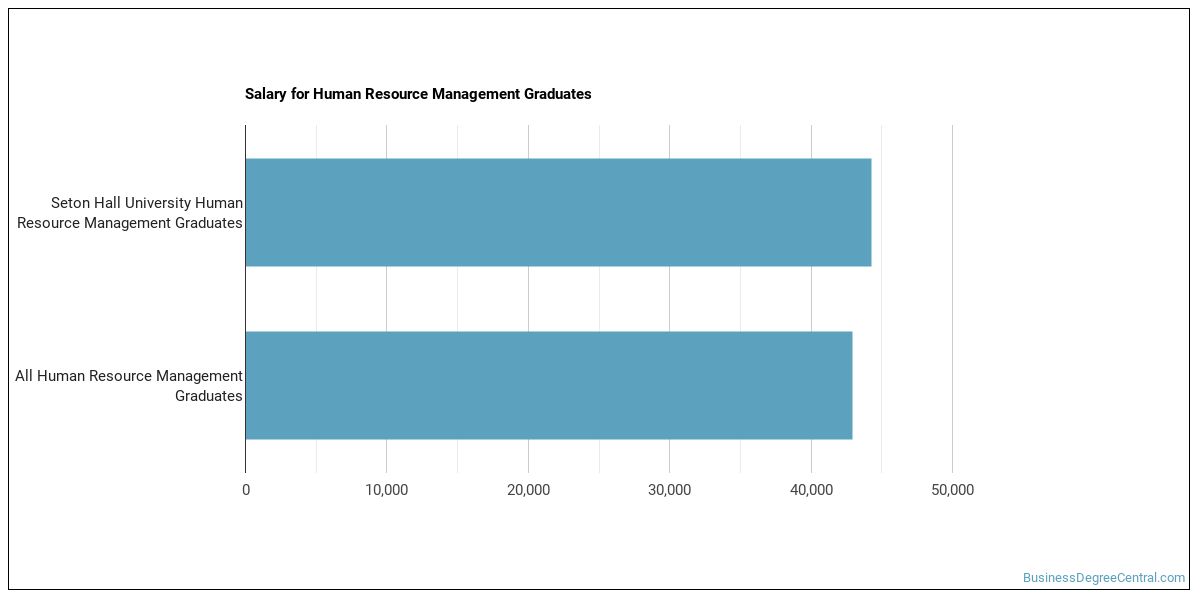
Task: Click the All Human Resource Management Graduates label
Action: pos(129,386)
